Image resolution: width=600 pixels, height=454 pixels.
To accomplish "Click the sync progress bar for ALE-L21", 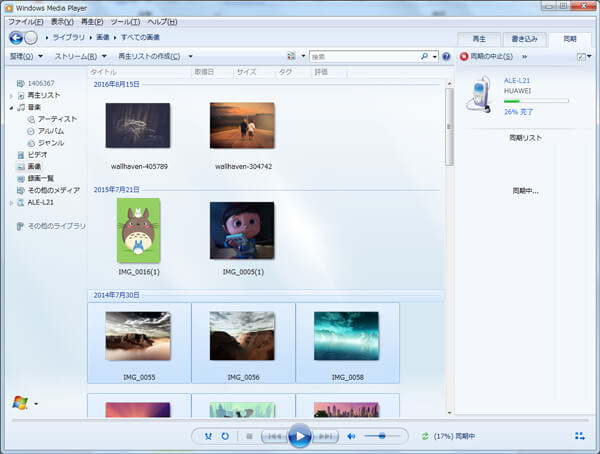I will point(536,101).
